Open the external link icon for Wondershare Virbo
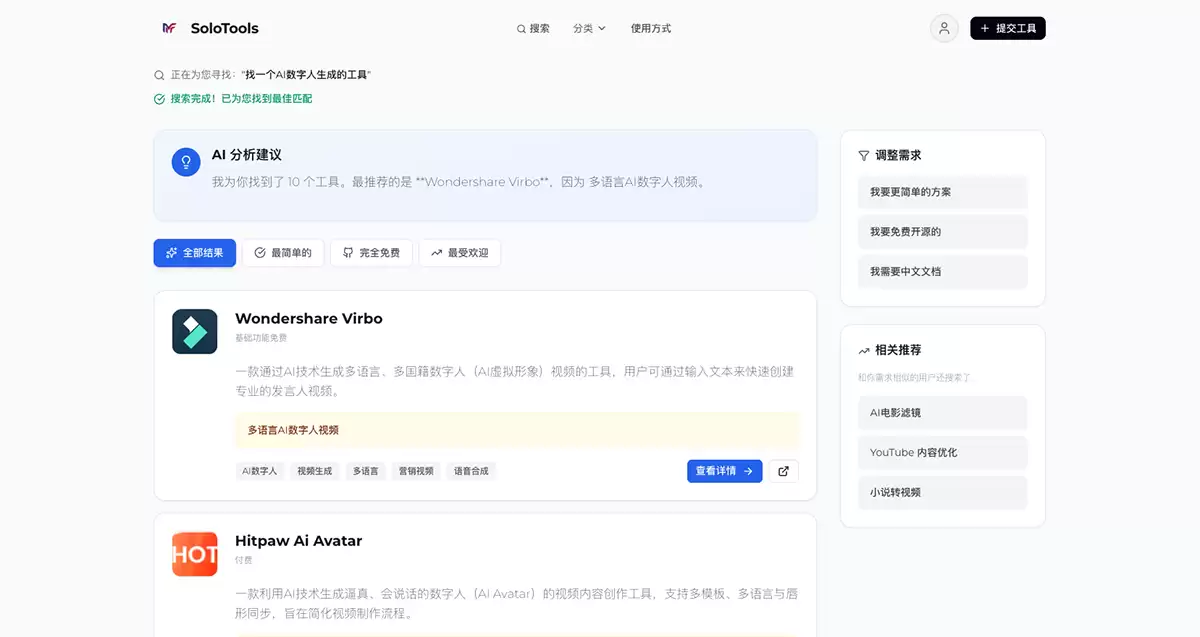Screen dimensions: 1200x637 pyautogui.click(x=783, y=470)
